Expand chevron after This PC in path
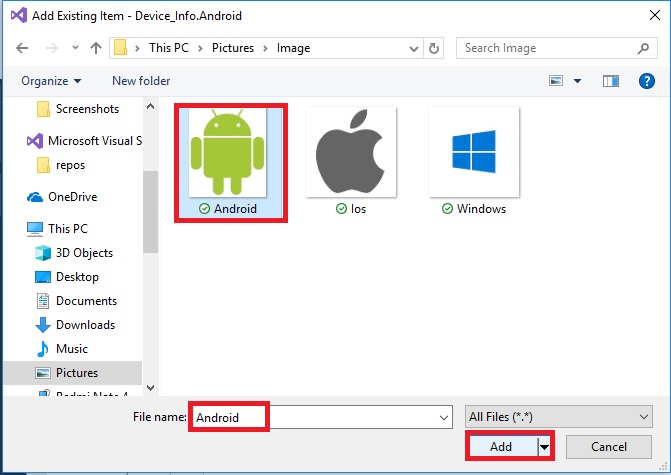The width and height of the screenshot is (671, 475). click(200, 48)
